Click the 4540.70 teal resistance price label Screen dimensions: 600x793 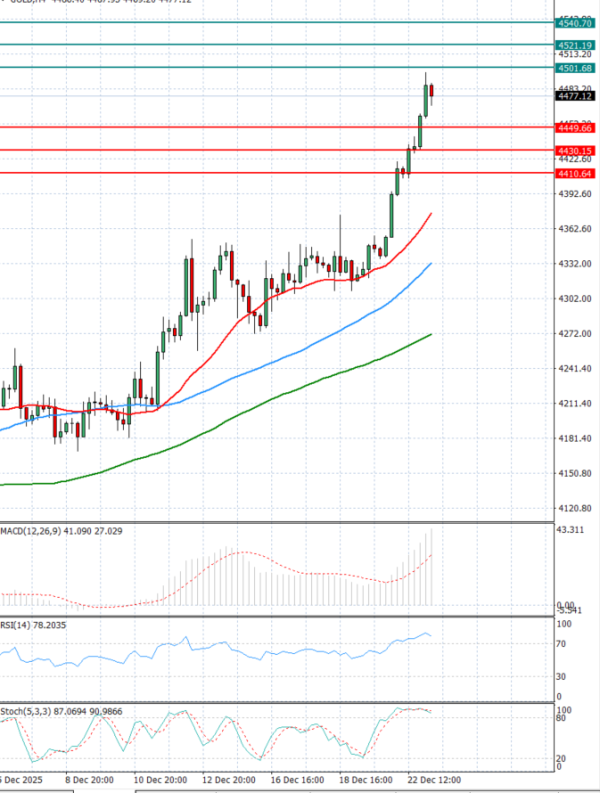pos(576,22)
